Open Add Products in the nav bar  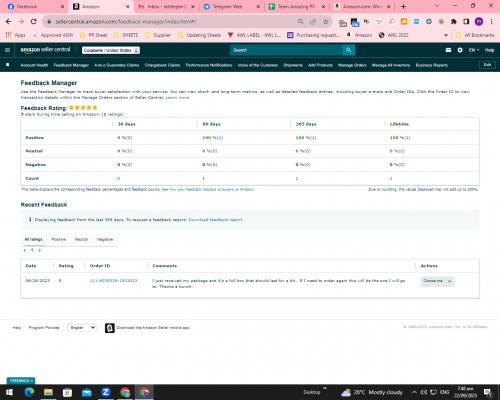pos(320,65)
